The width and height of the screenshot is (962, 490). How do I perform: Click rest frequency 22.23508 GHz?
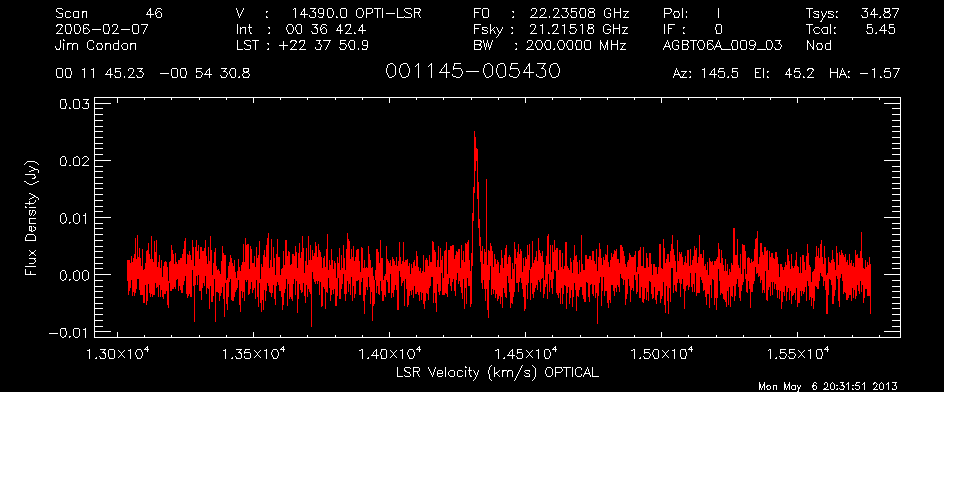pos(579,13)
